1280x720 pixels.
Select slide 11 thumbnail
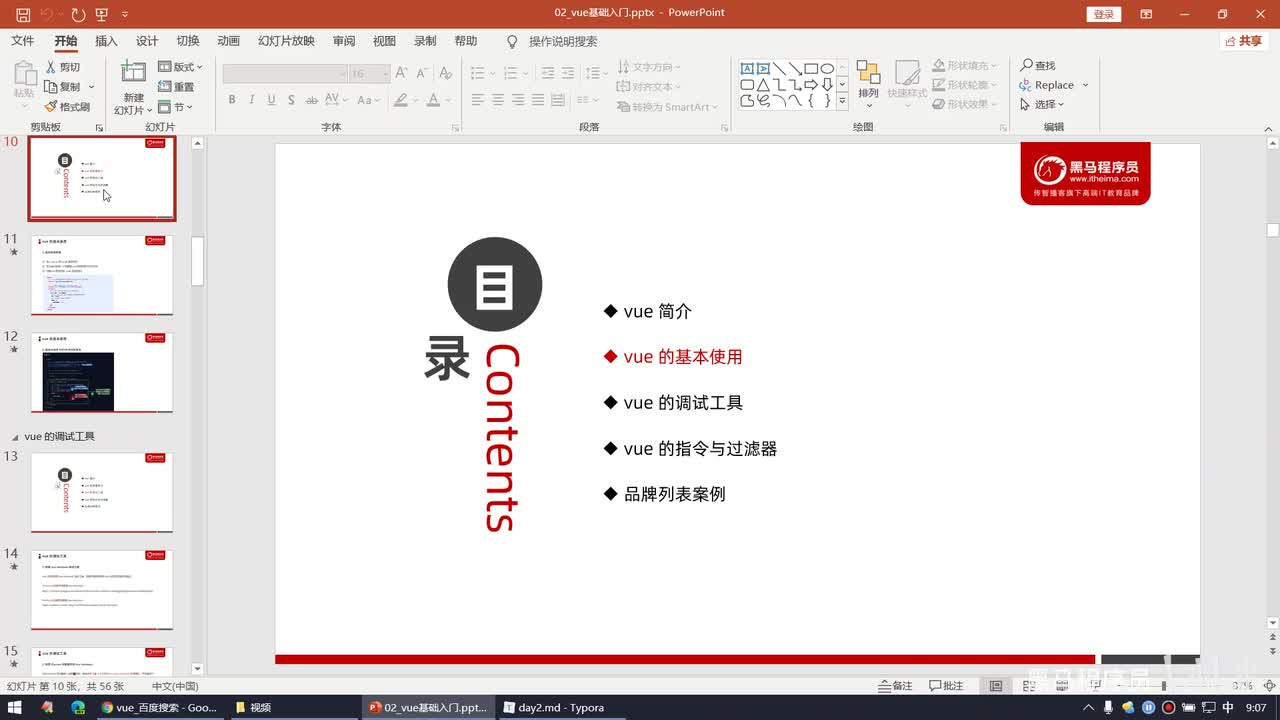(x=102, y=275)
